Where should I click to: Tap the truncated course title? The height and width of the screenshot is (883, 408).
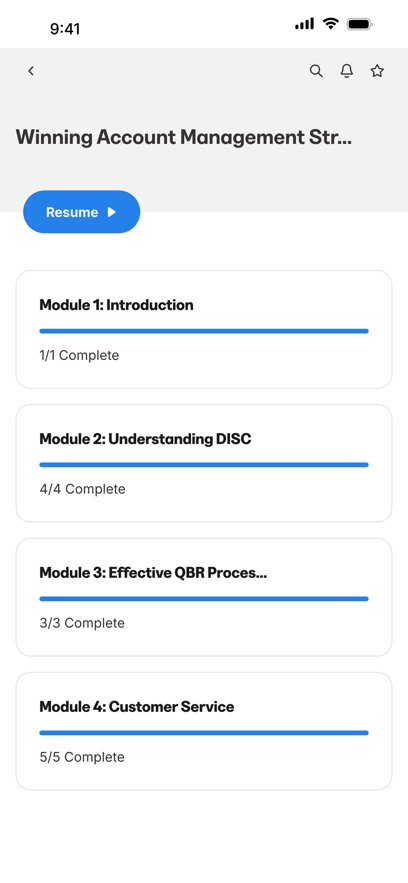pos(183,137)
